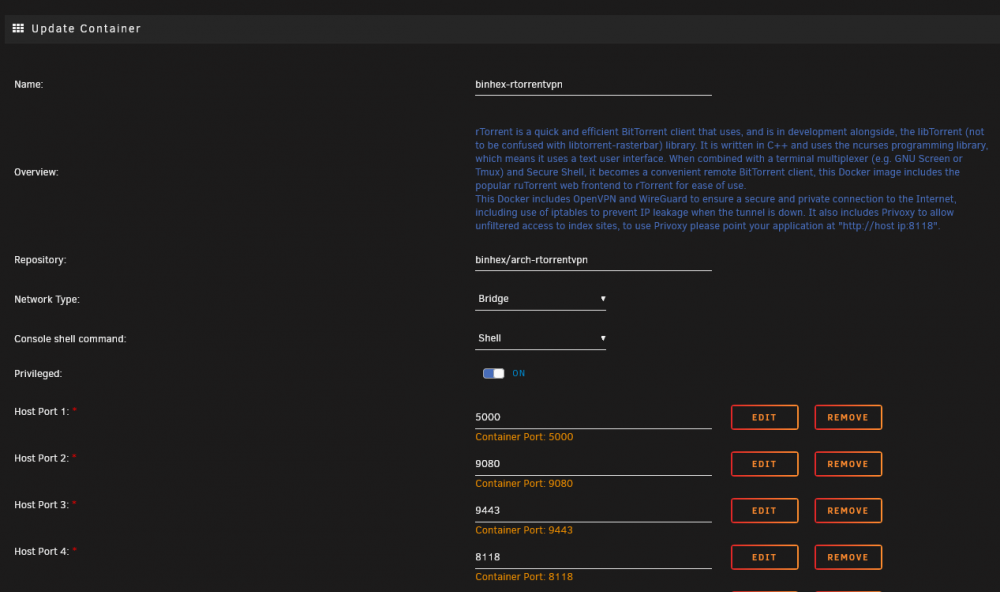Click the Host Port 3 field 9443
Image resolution: width=1000 pixels, height=592 pixels.
tap(593, 510)
